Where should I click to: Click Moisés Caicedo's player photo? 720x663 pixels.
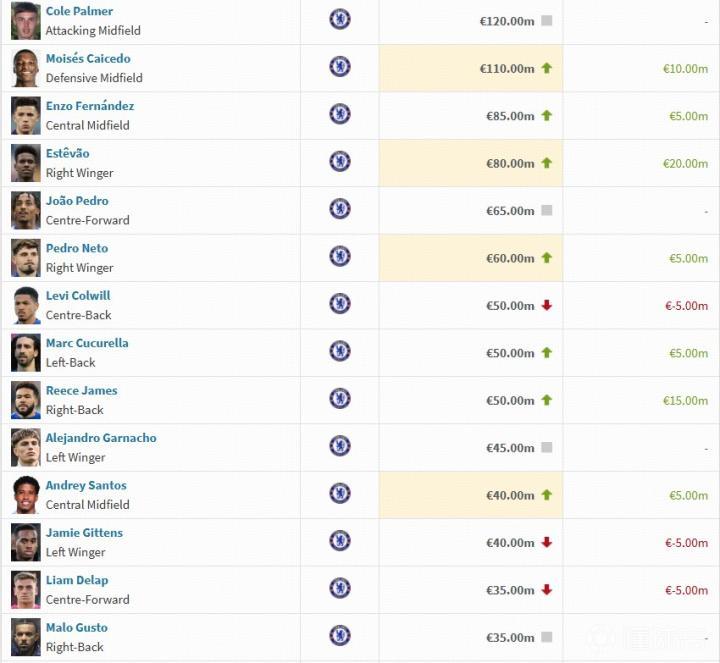tap(26, 68)
